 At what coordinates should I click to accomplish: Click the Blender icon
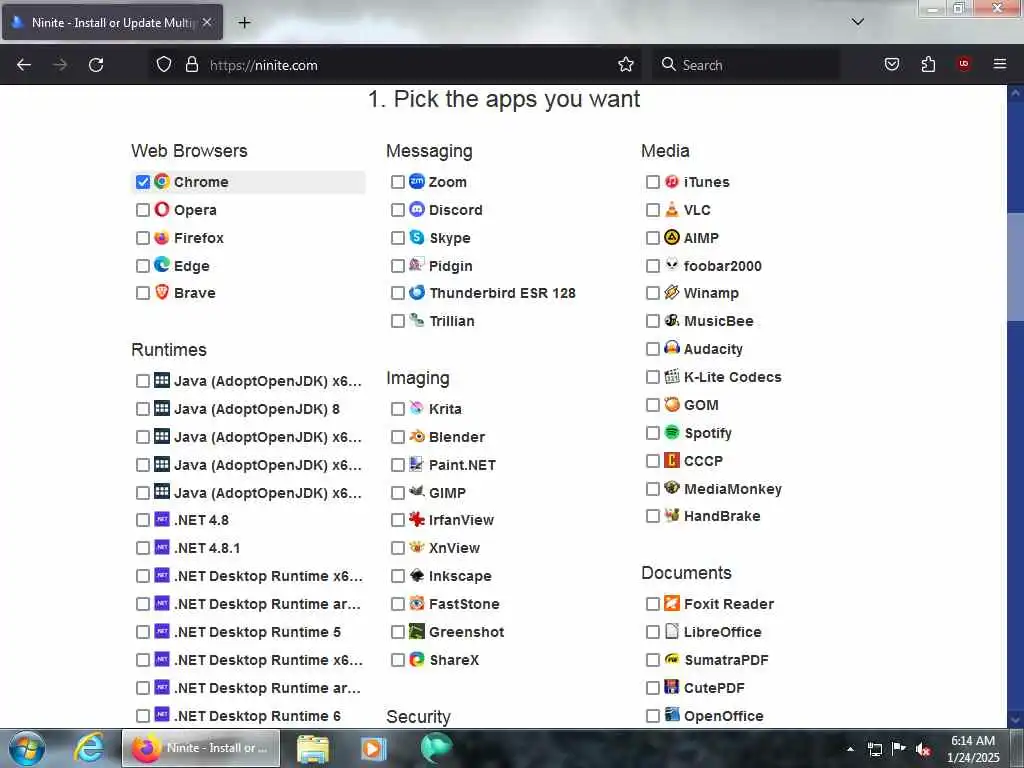pyautogui.click(x=417, y=436)
